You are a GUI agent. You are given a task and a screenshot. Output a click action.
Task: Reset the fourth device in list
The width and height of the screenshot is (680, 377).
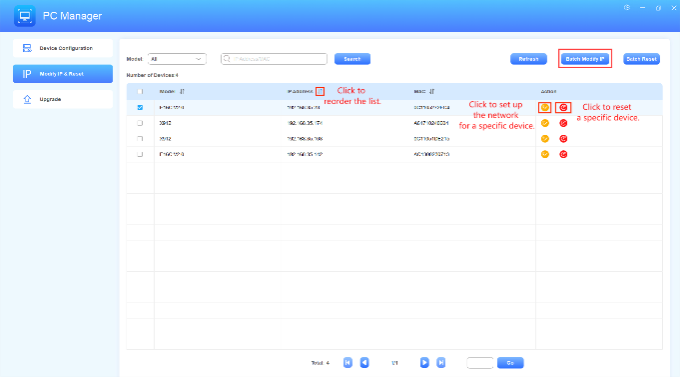pyautogui.click(x=563, y=154)
